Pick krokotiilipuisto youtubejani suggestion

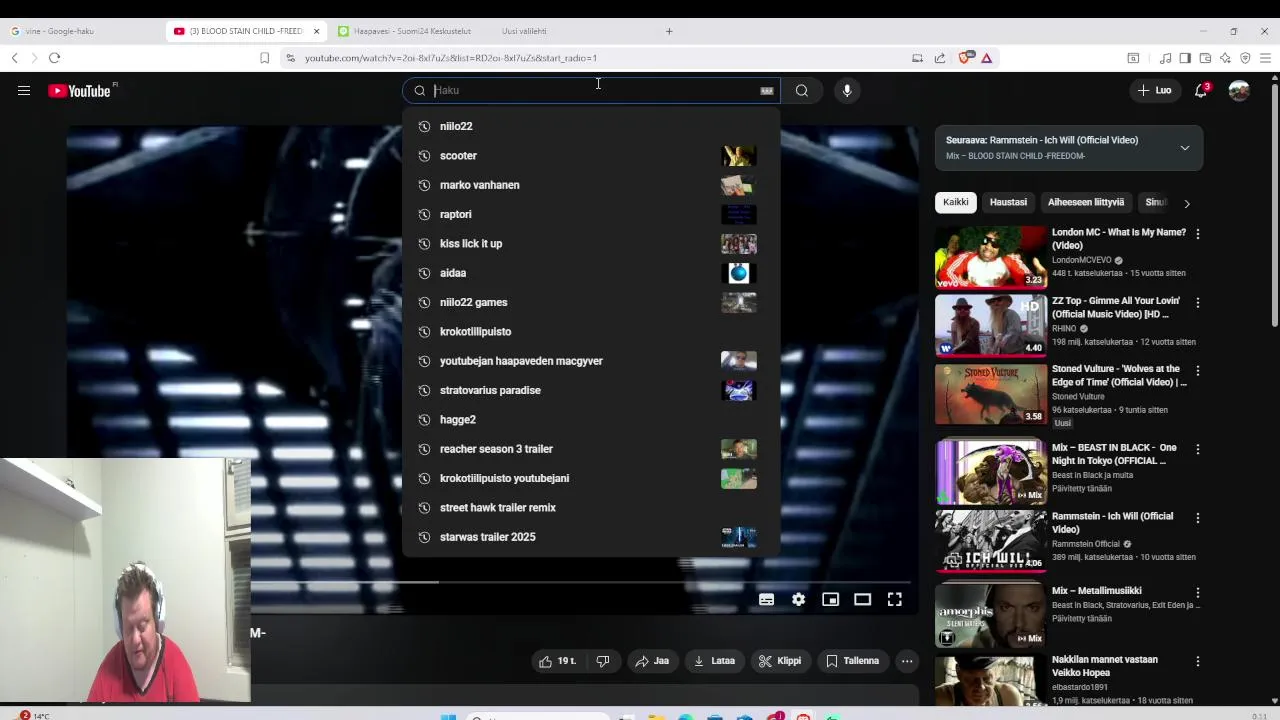[591, 478]
